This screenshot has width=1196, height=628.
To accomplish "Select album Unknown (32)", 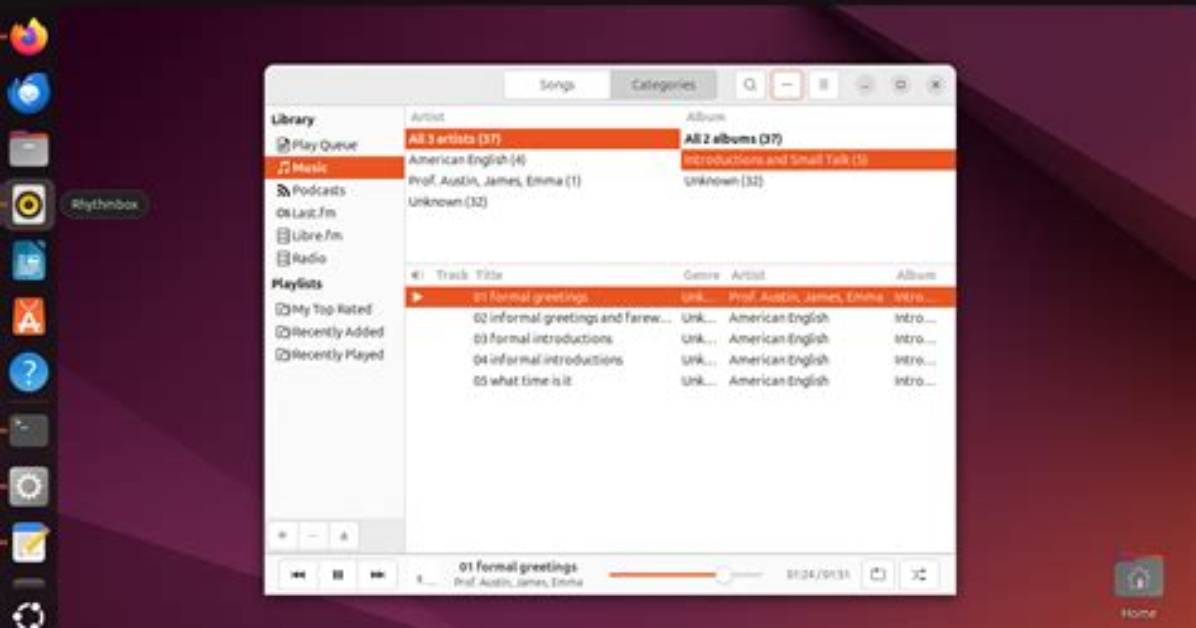I will pyautogui.click(x=818, y=181).
